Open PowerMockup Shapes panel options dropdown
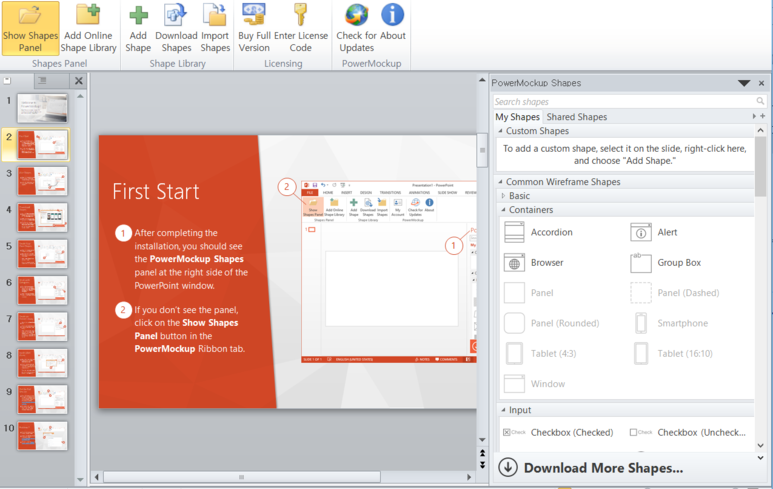The image size is (773, 489). click(x=744, y=83)
